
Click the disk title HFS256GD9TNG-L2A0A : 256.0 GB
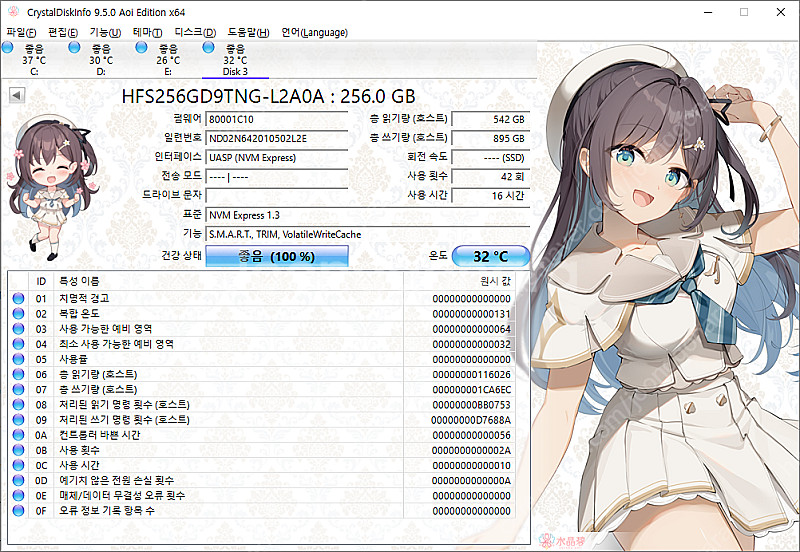click(268, 96)
